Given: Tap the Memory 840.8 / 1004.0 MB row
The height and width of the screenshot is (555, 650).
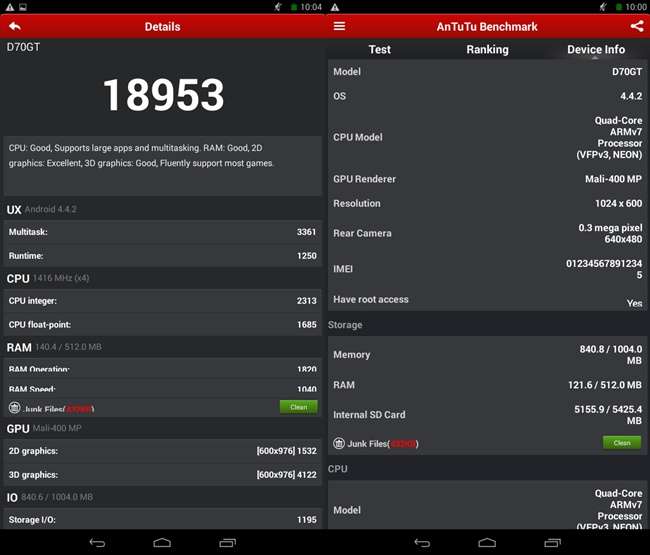Looking at the screenshot, I should point(488,355).
